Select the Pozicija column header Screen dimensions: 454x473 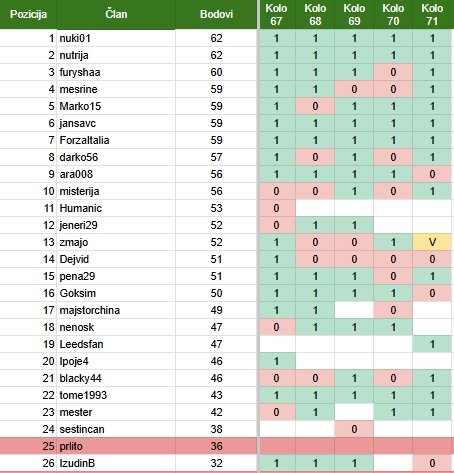coord(28,14)
